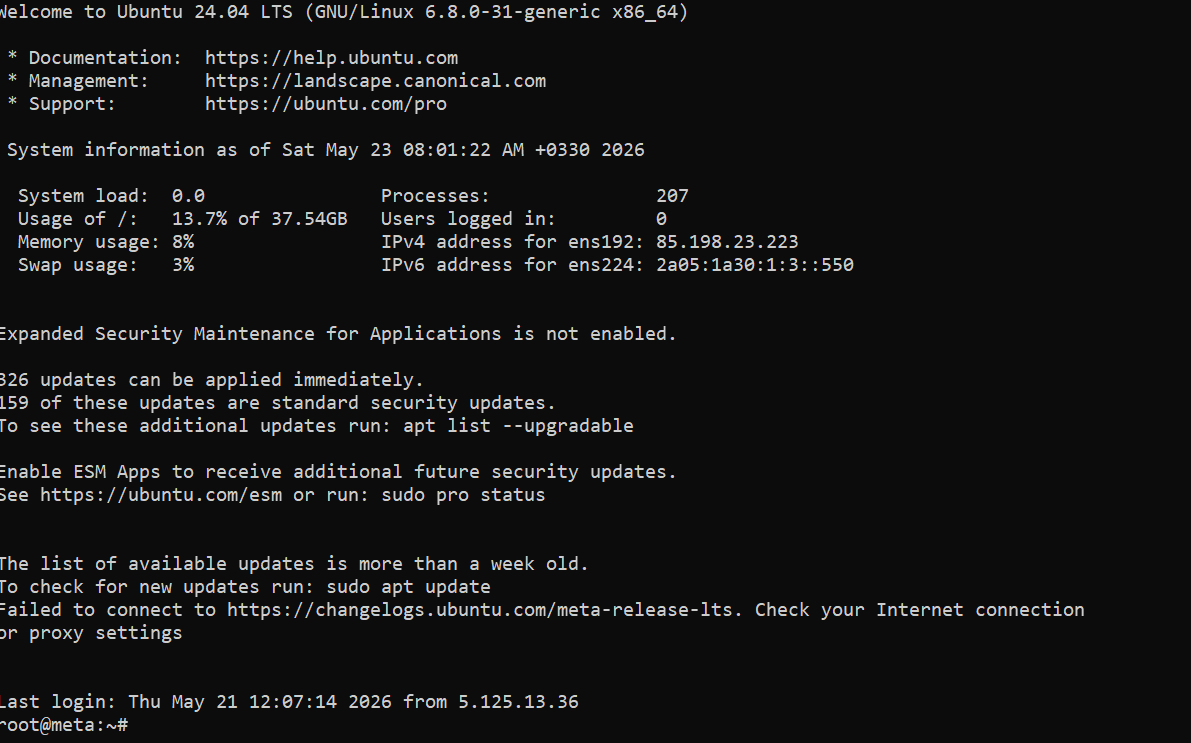Click the root@meta shell prompt
This screenshot has width=1191, height=743.
click(x=64, y=725)
